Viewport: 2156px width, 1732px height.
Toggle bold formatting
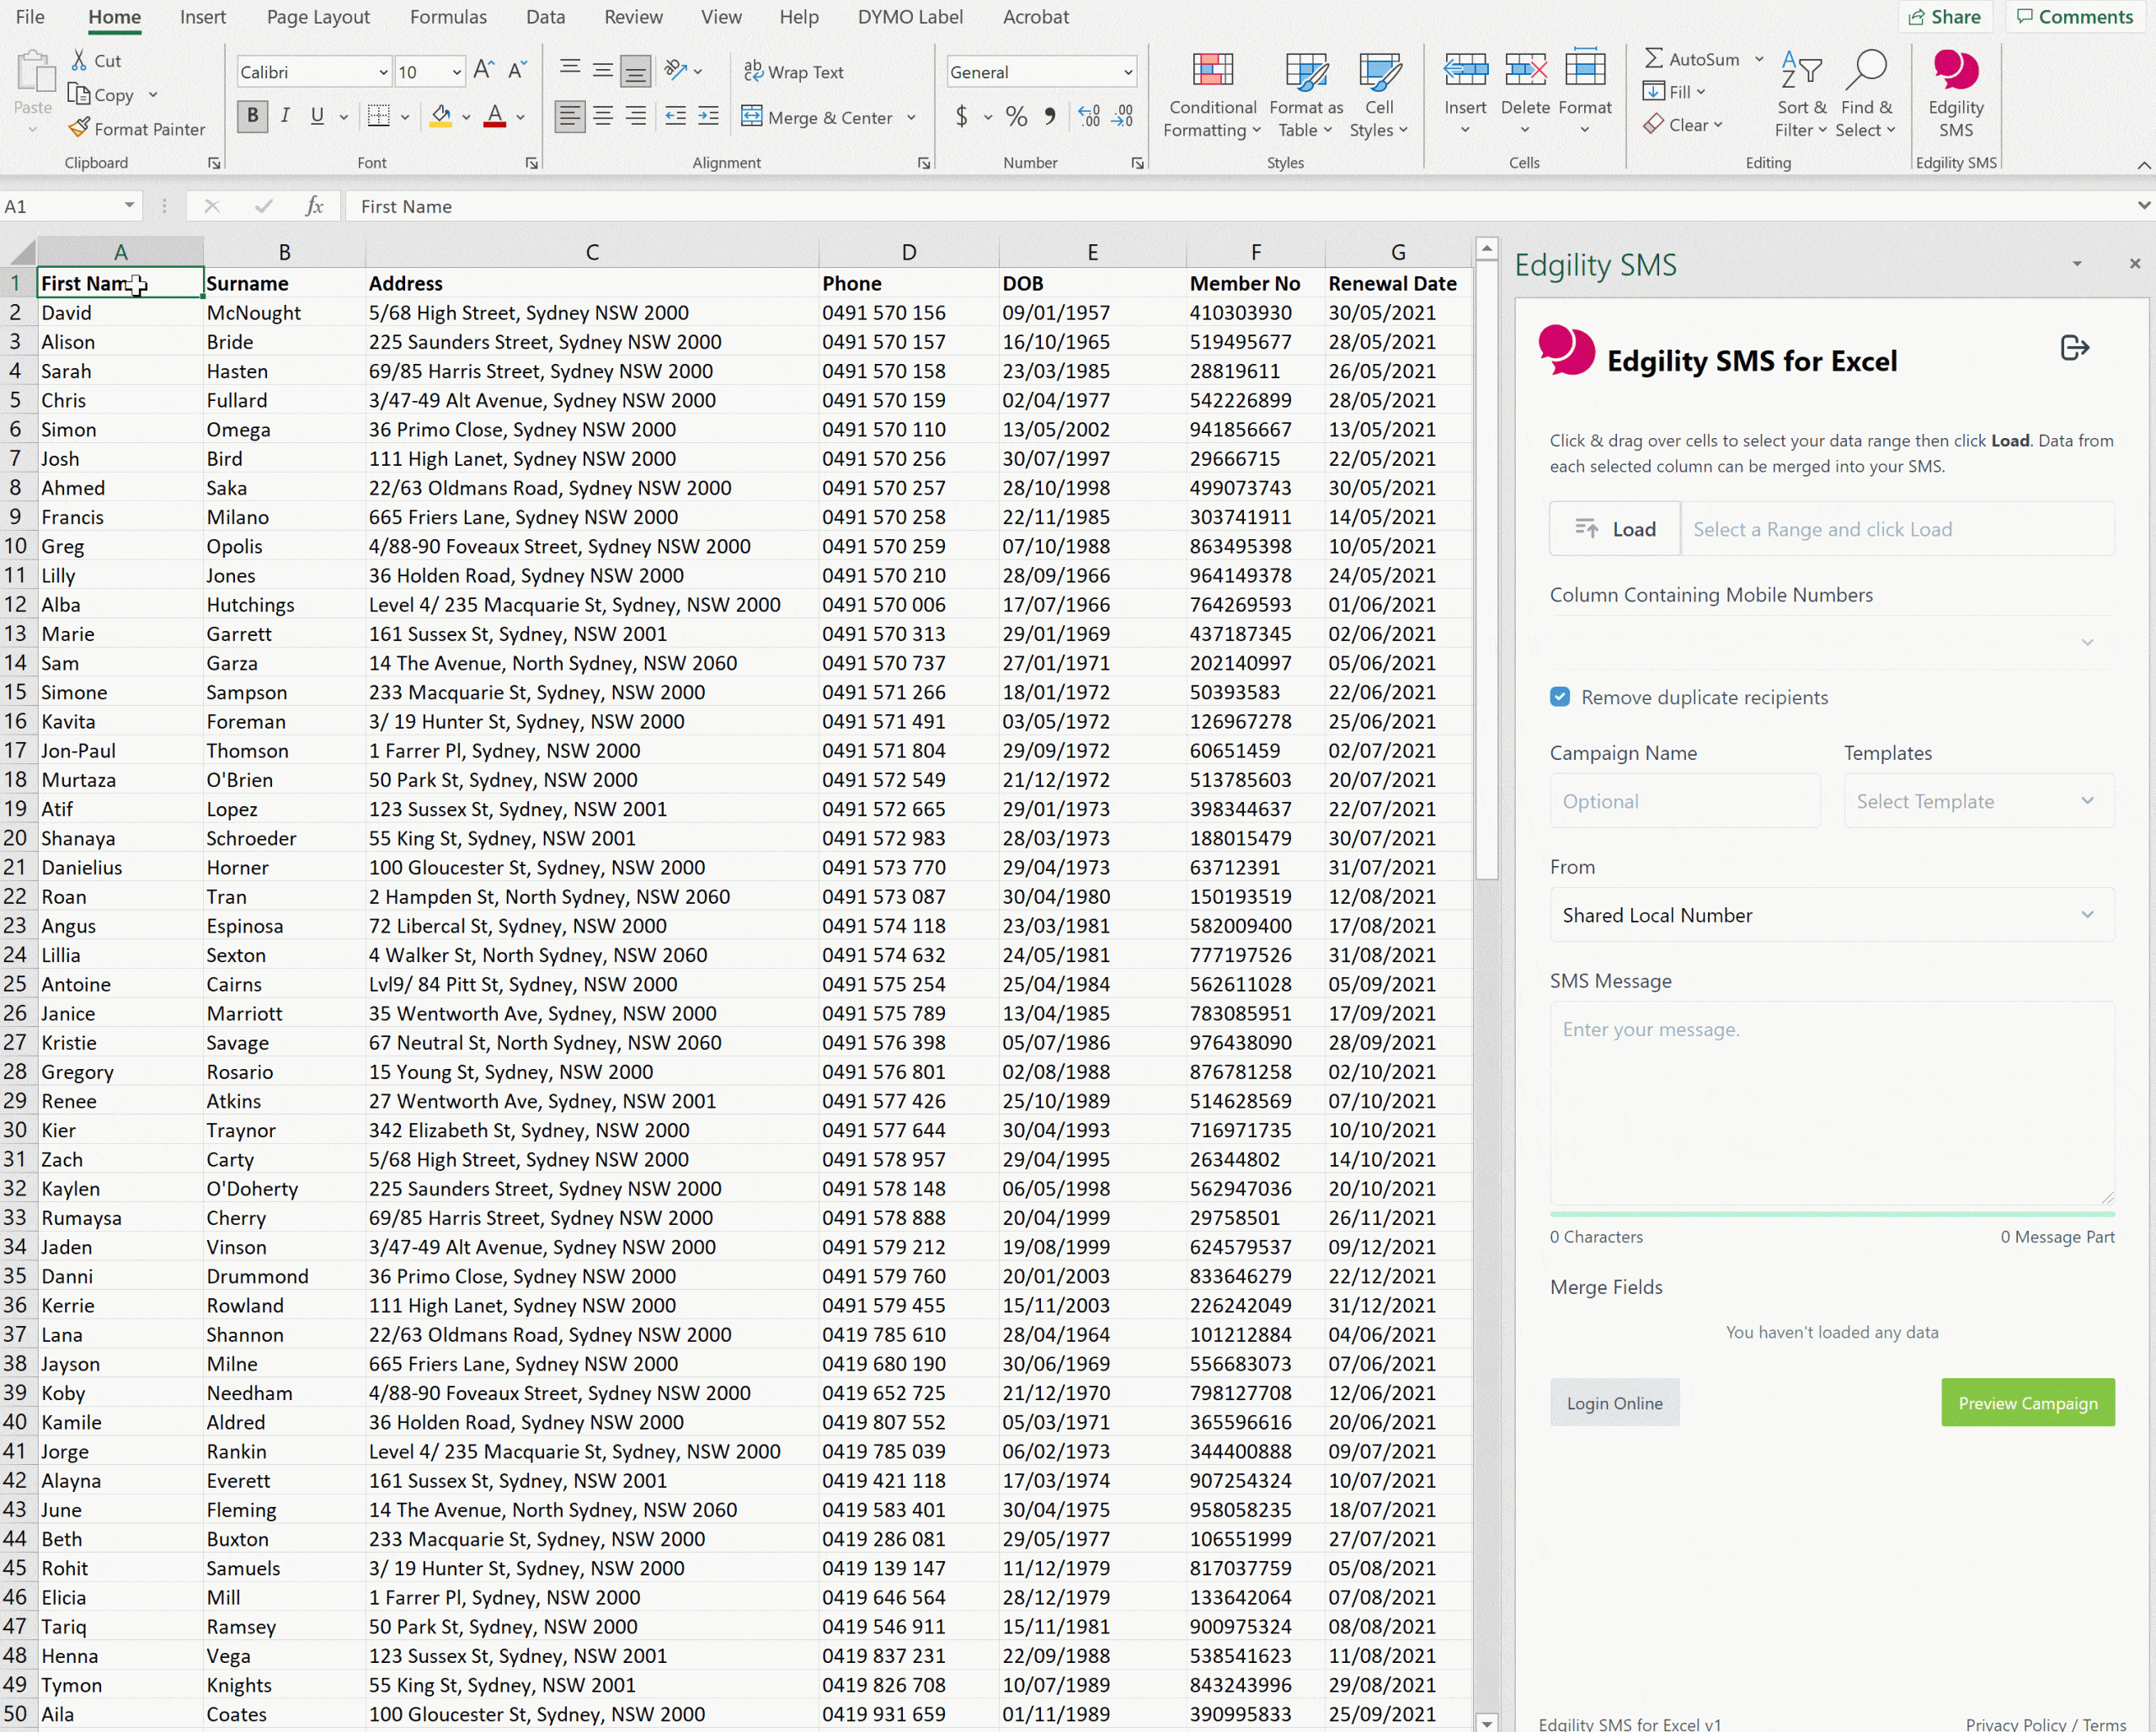[x=252, y=116]
